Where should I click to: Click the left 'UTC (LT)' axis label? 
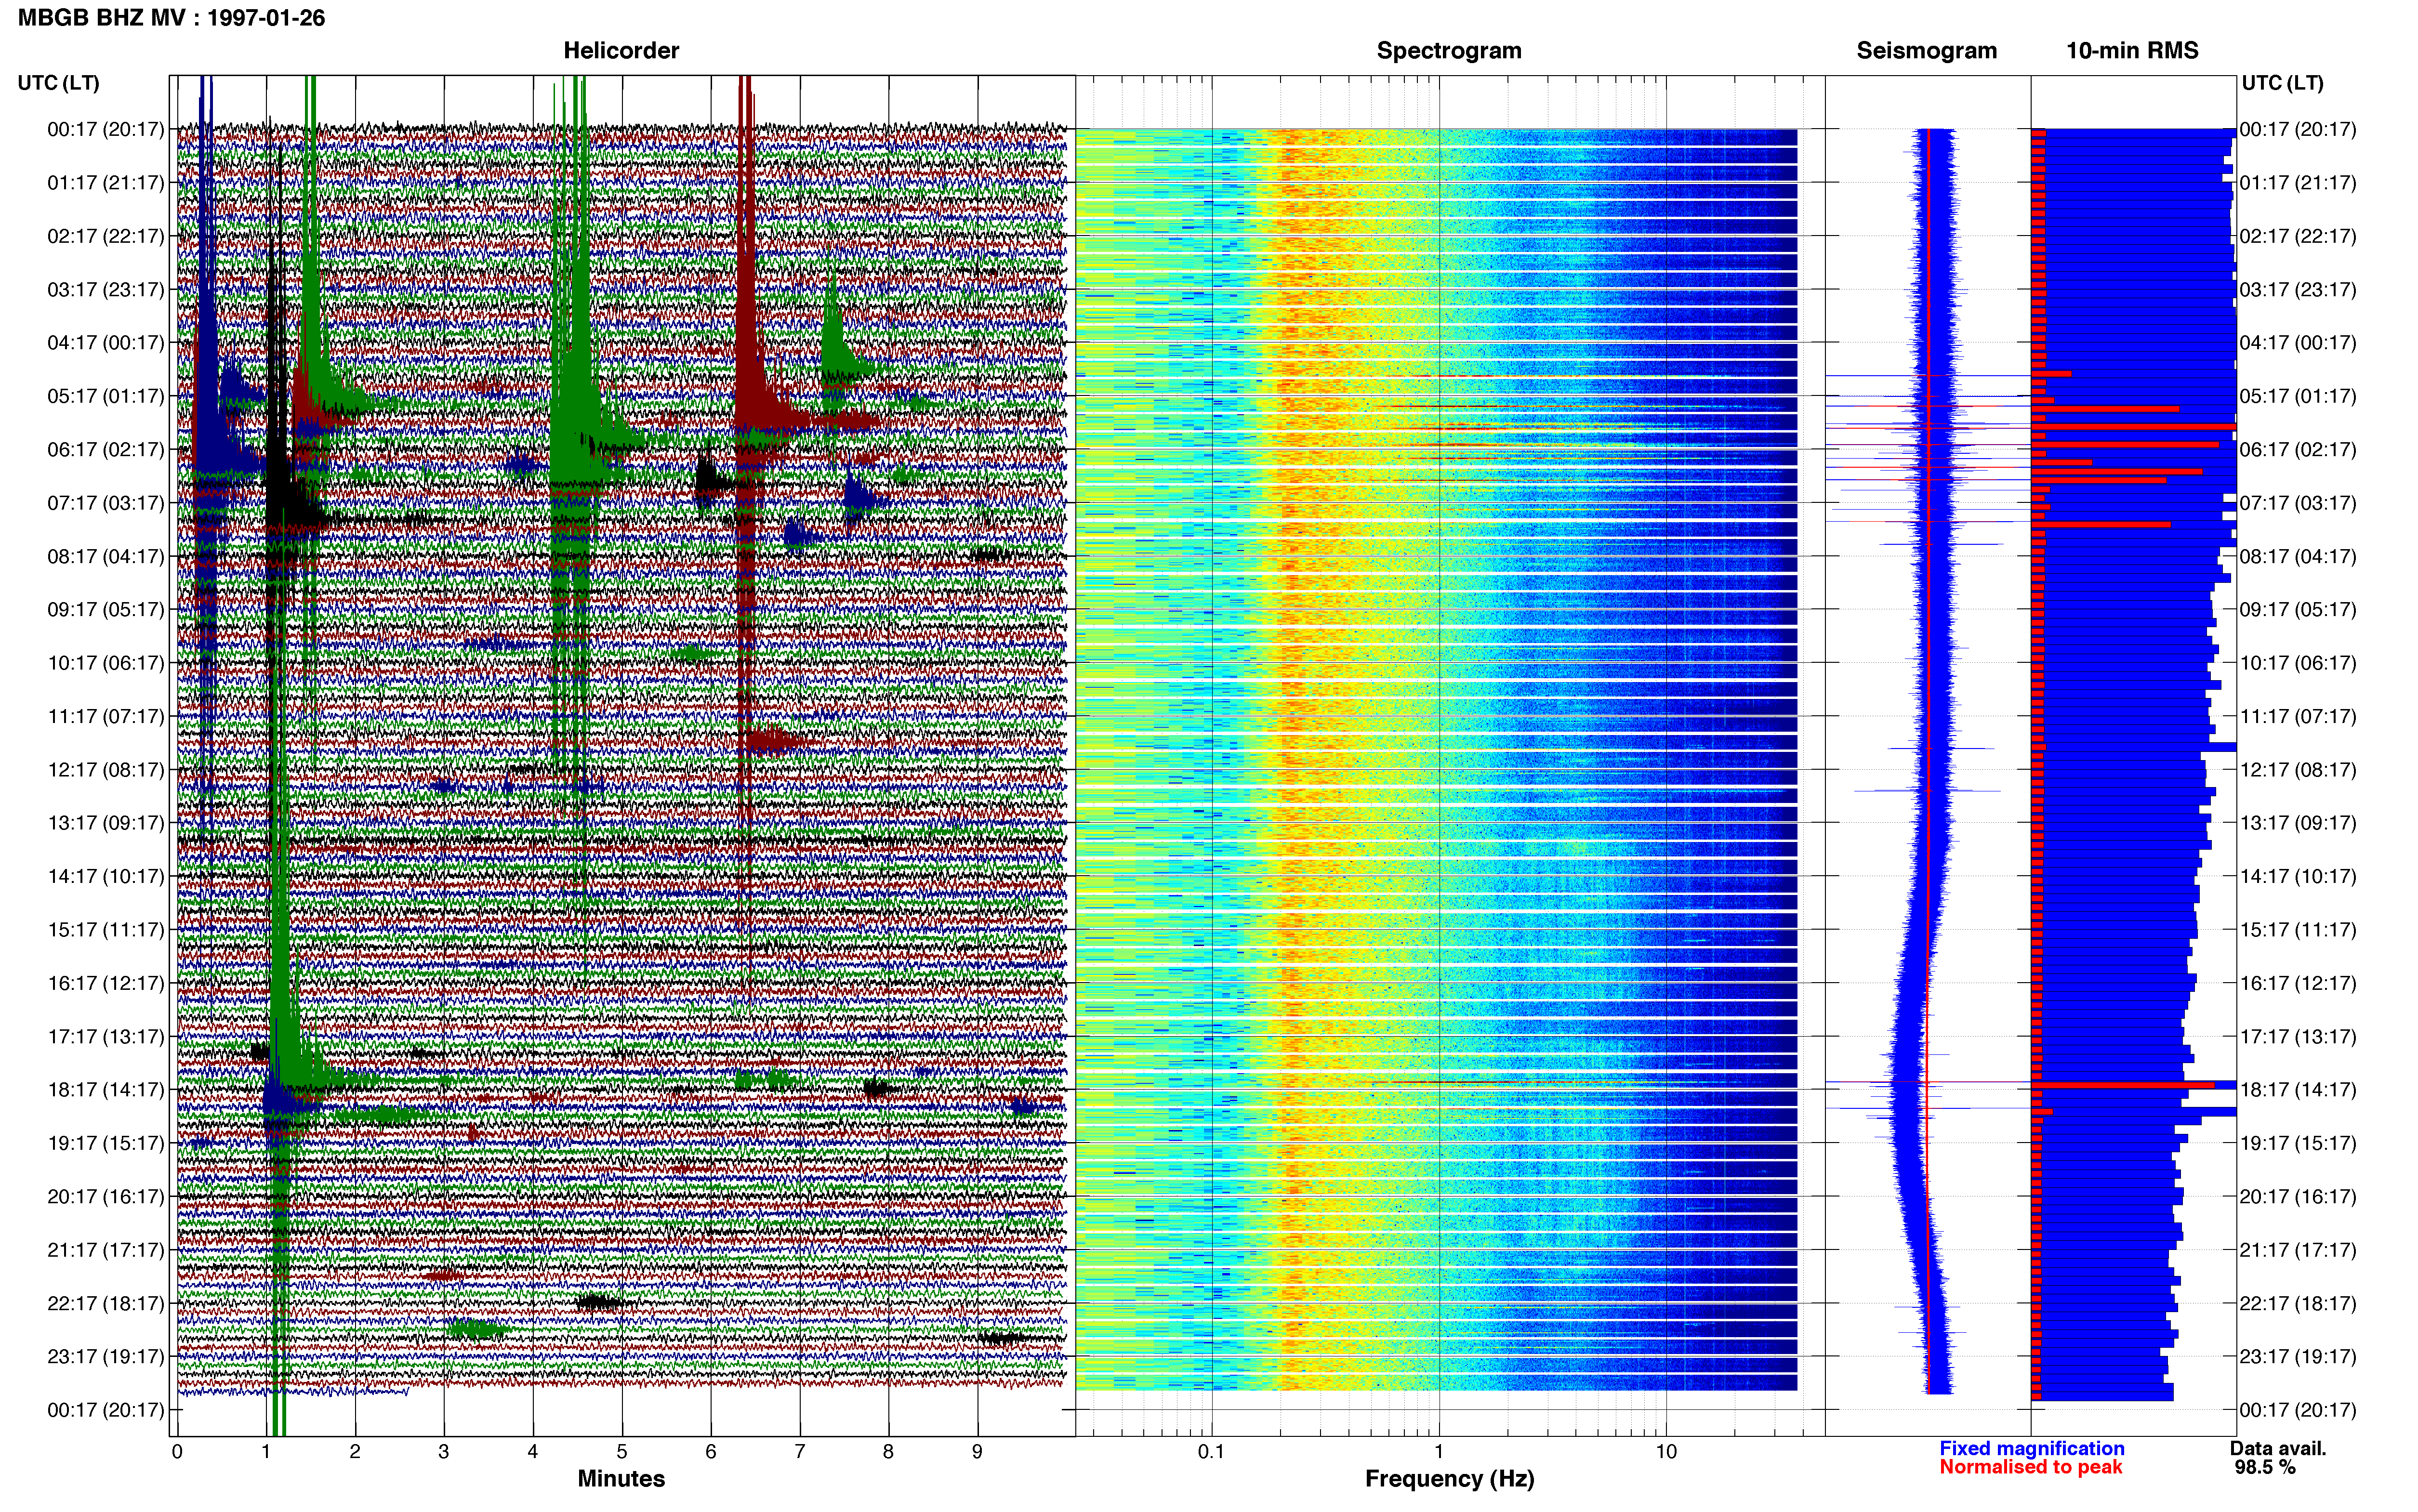click(58, 83)
